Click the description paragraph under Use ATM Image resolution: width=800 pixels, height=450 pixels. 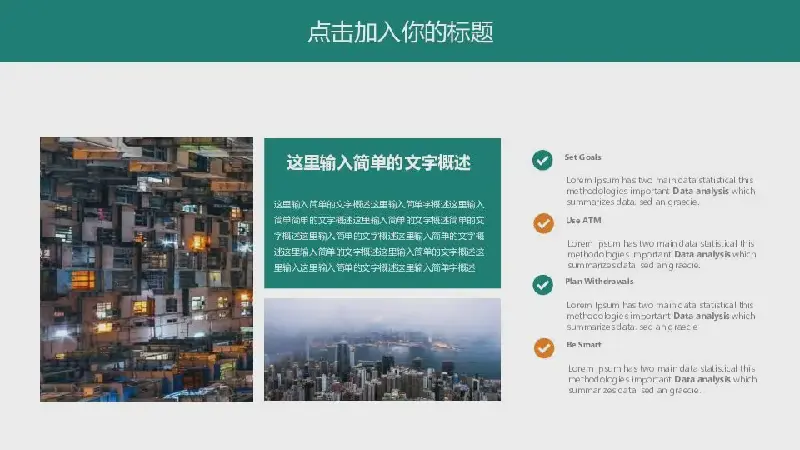661,254
